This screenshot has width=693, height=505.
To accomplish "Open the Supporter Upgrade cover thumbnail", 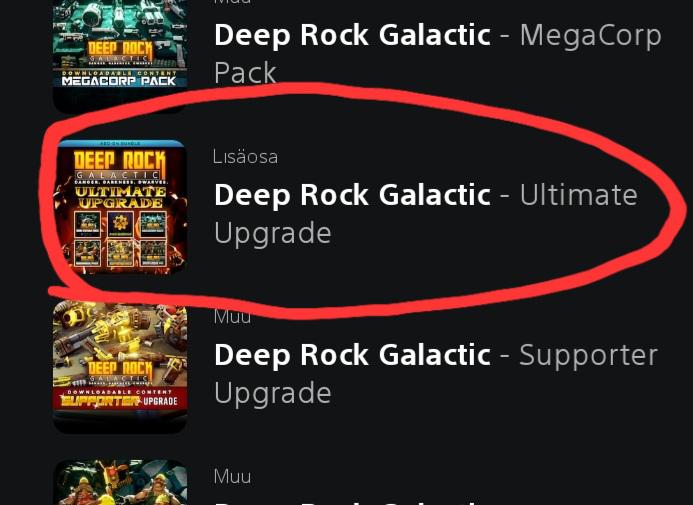I will point(120,366).
